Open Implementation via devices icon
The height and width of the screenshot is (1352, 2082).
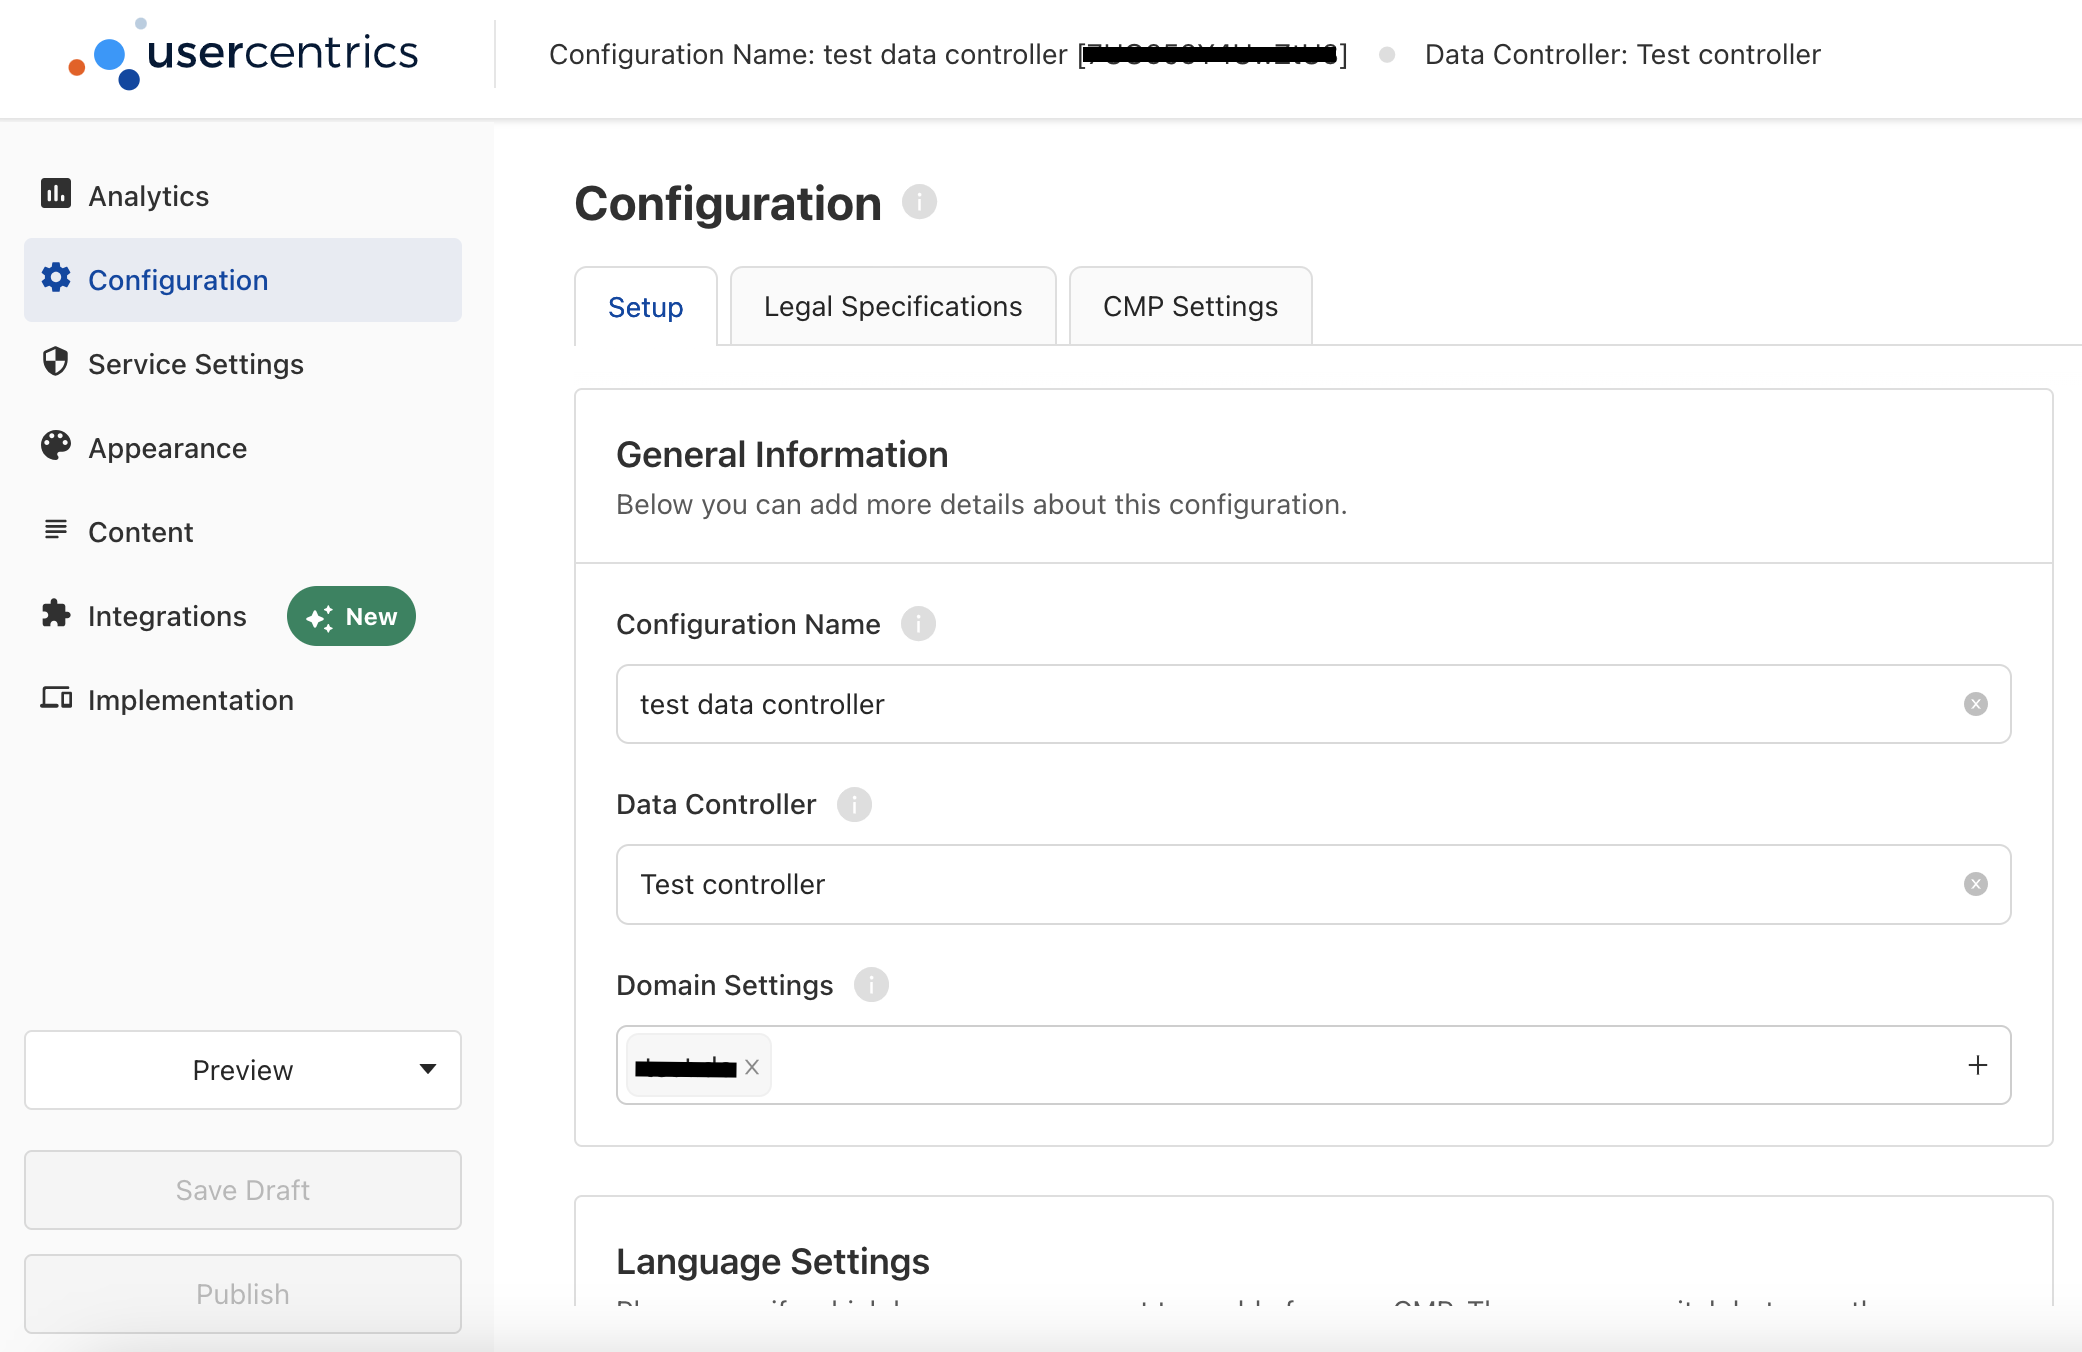pos(56,699)
